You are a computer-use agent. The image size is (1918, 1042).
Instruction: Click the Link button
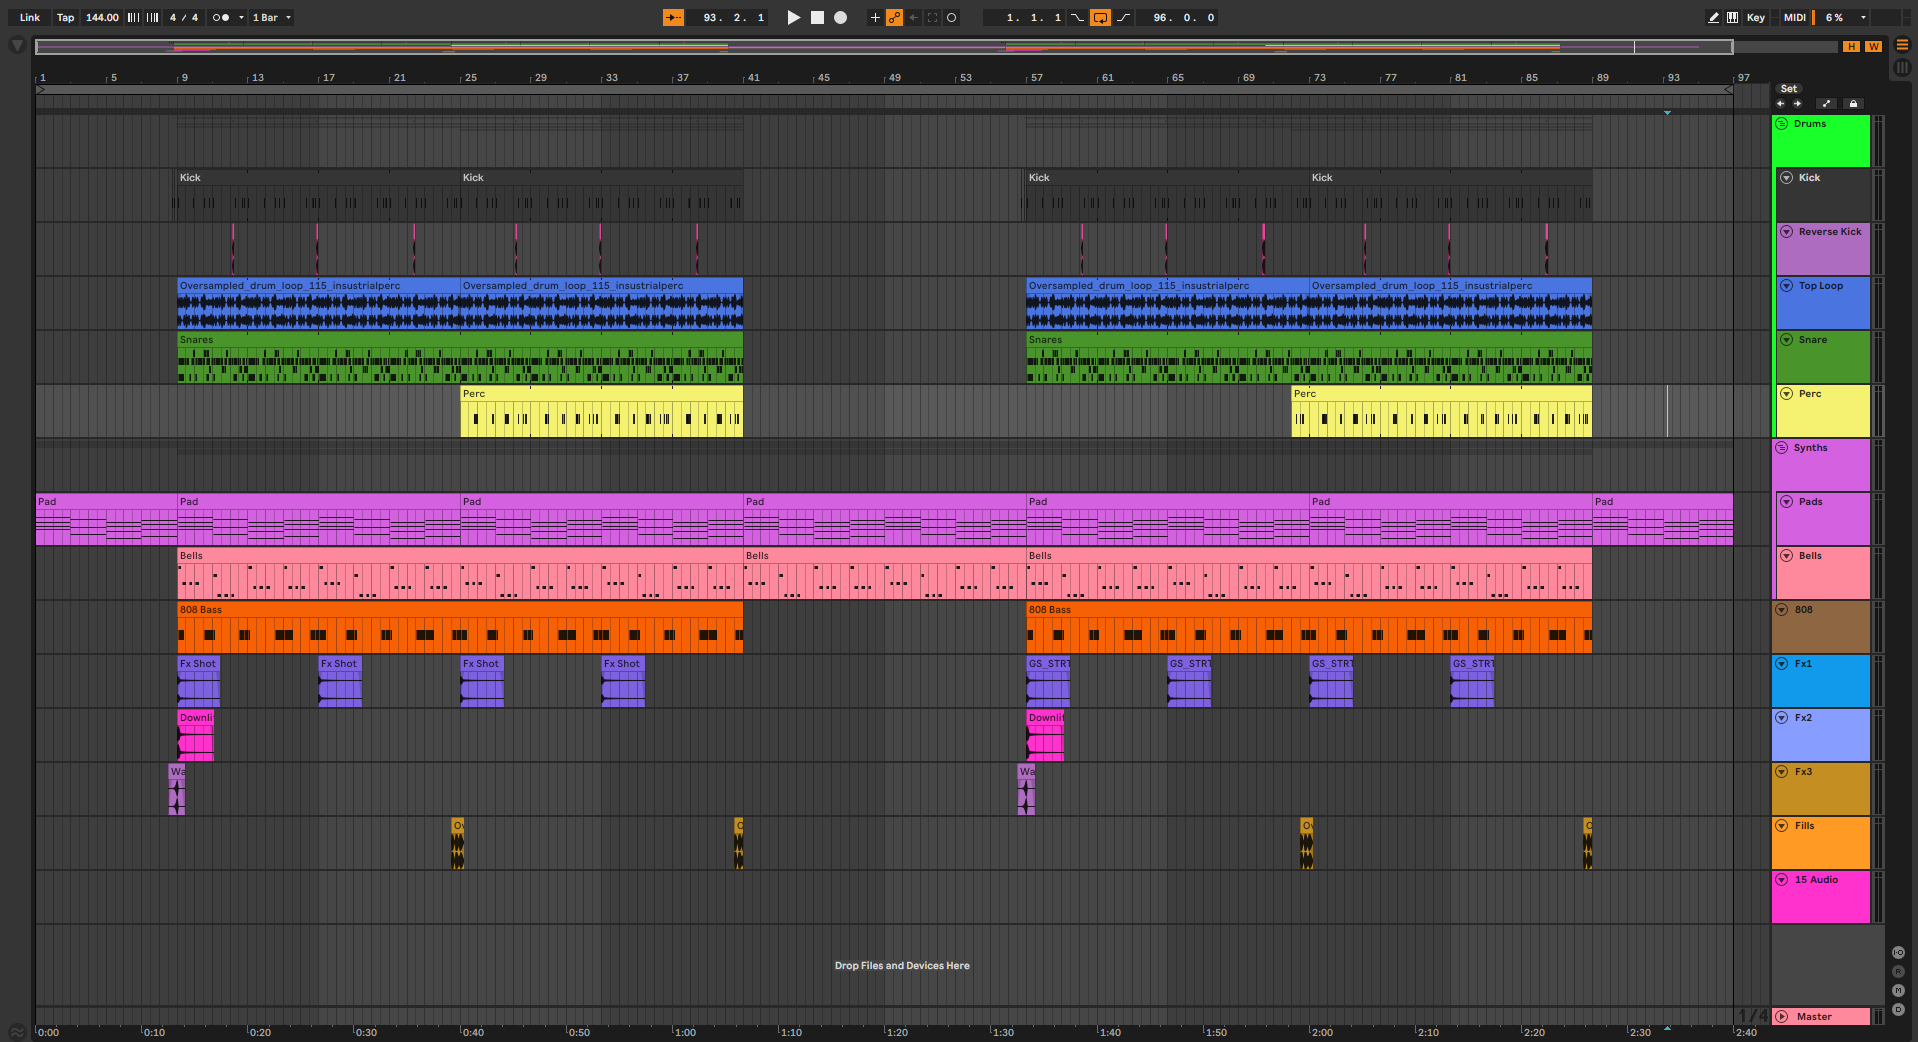click(x=30, y=17)
